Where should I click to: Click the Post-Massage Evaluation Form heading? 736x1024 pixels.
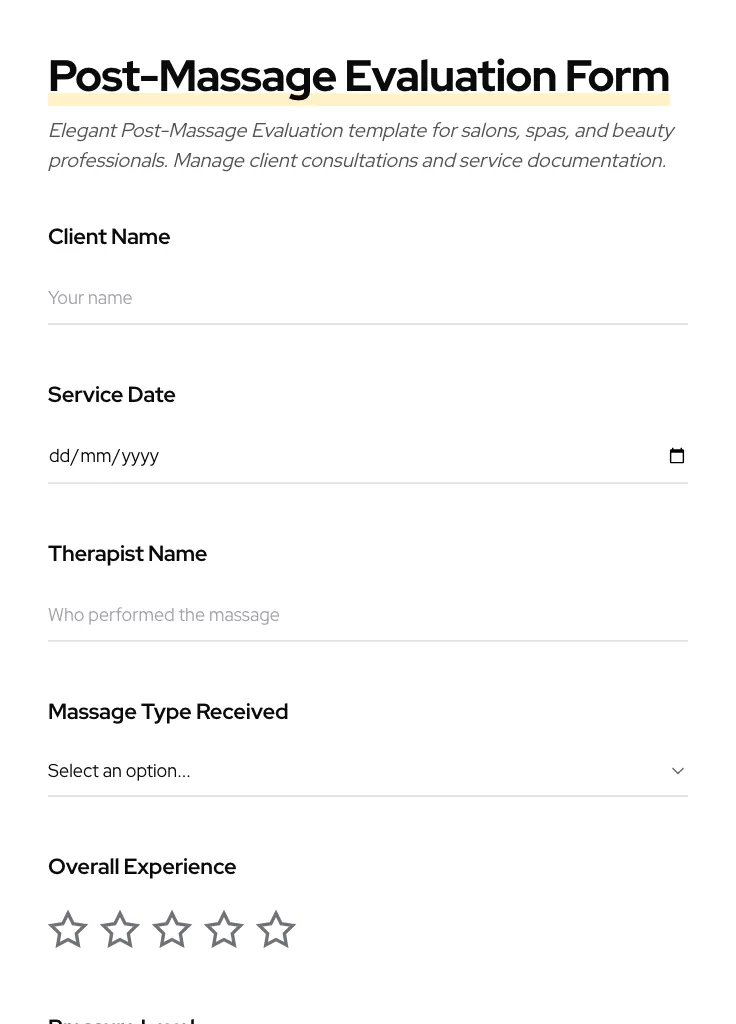(x=358, y=77)
